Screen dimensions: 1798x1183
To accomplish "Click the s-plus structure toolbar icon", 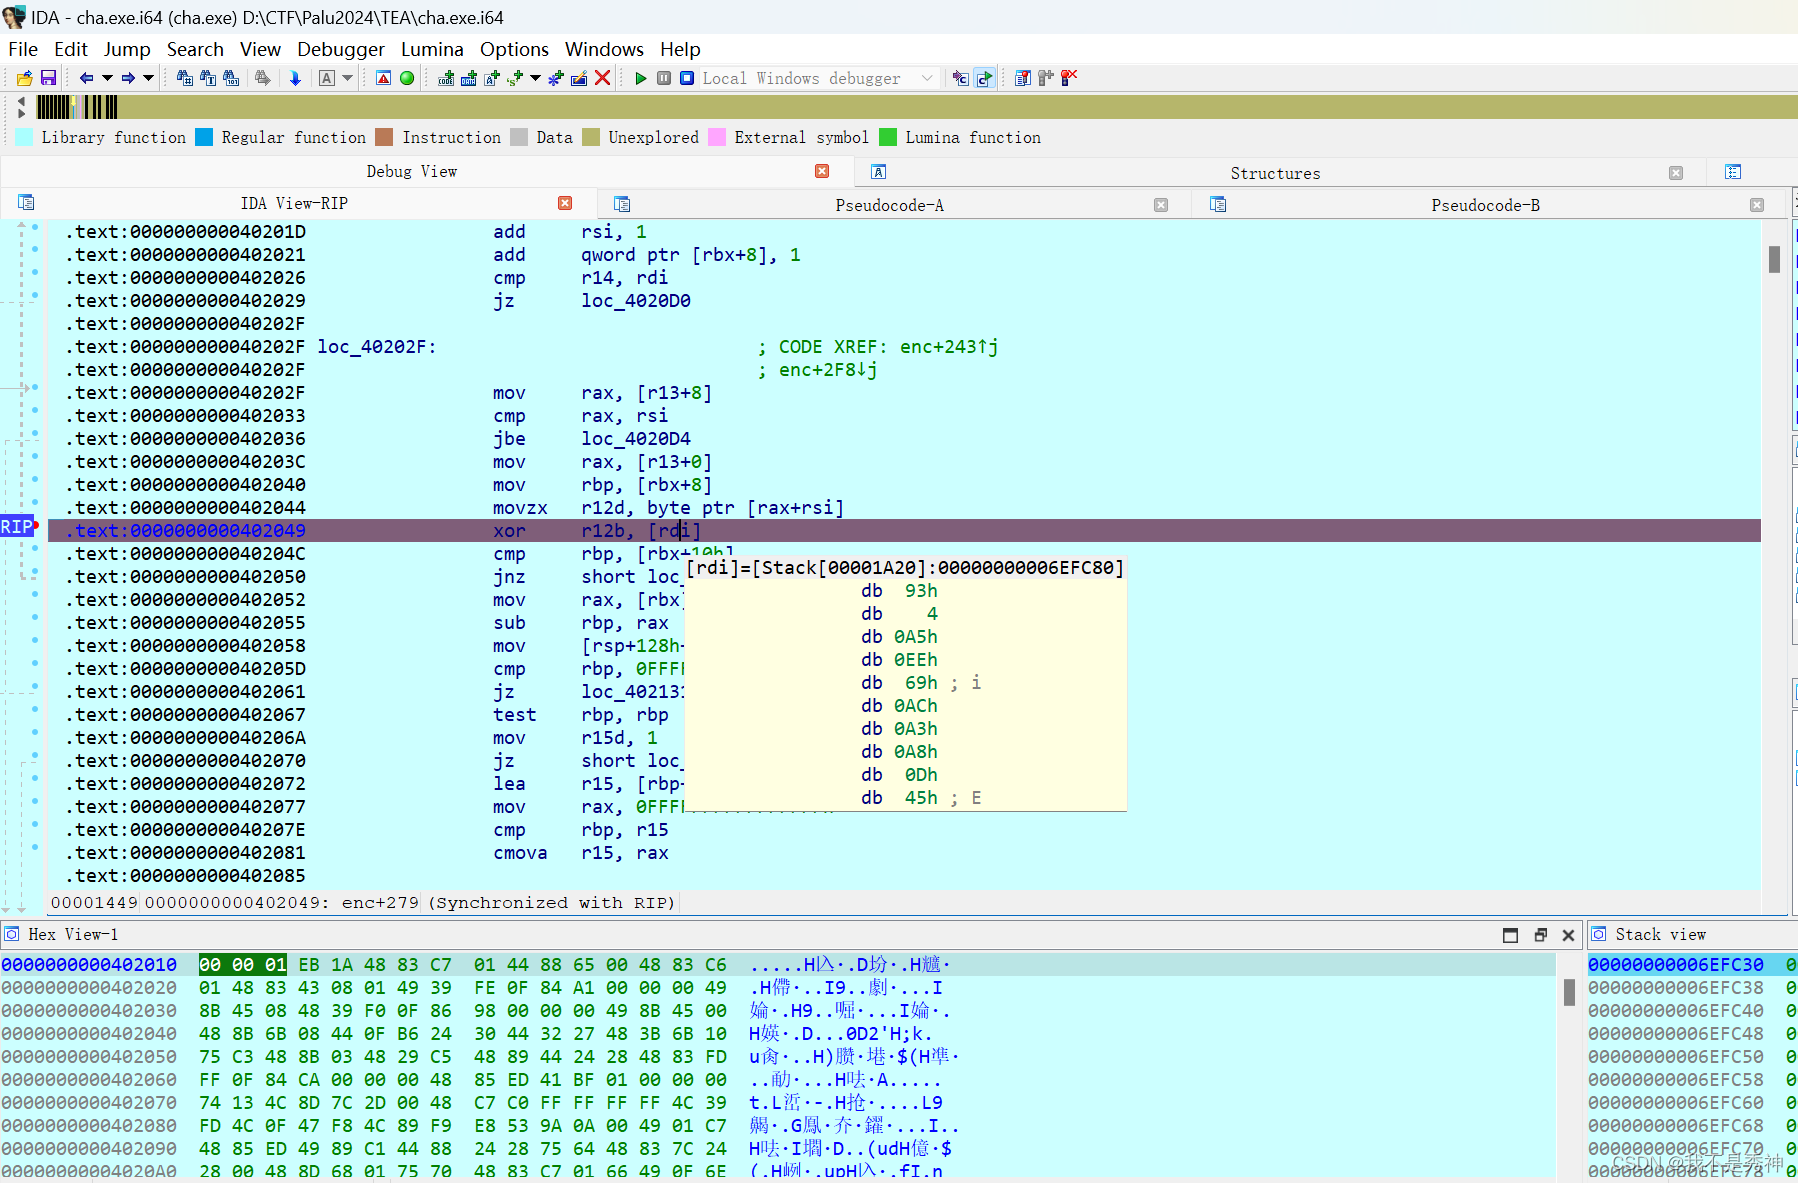I will click(515, 78).
